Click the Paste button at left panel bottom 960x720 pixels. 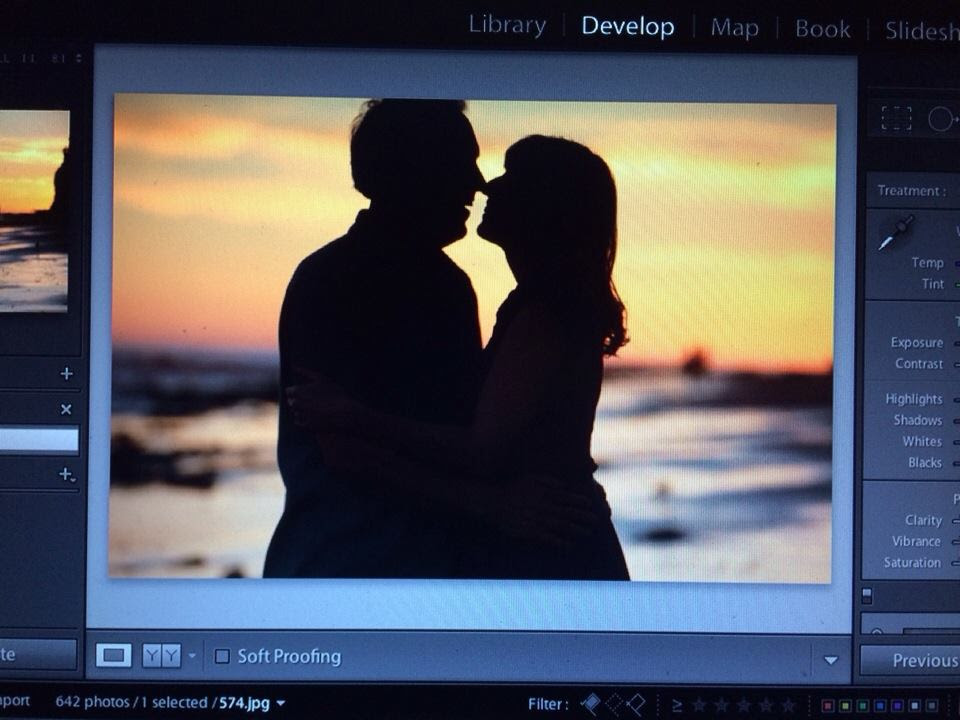click(38, 654)
